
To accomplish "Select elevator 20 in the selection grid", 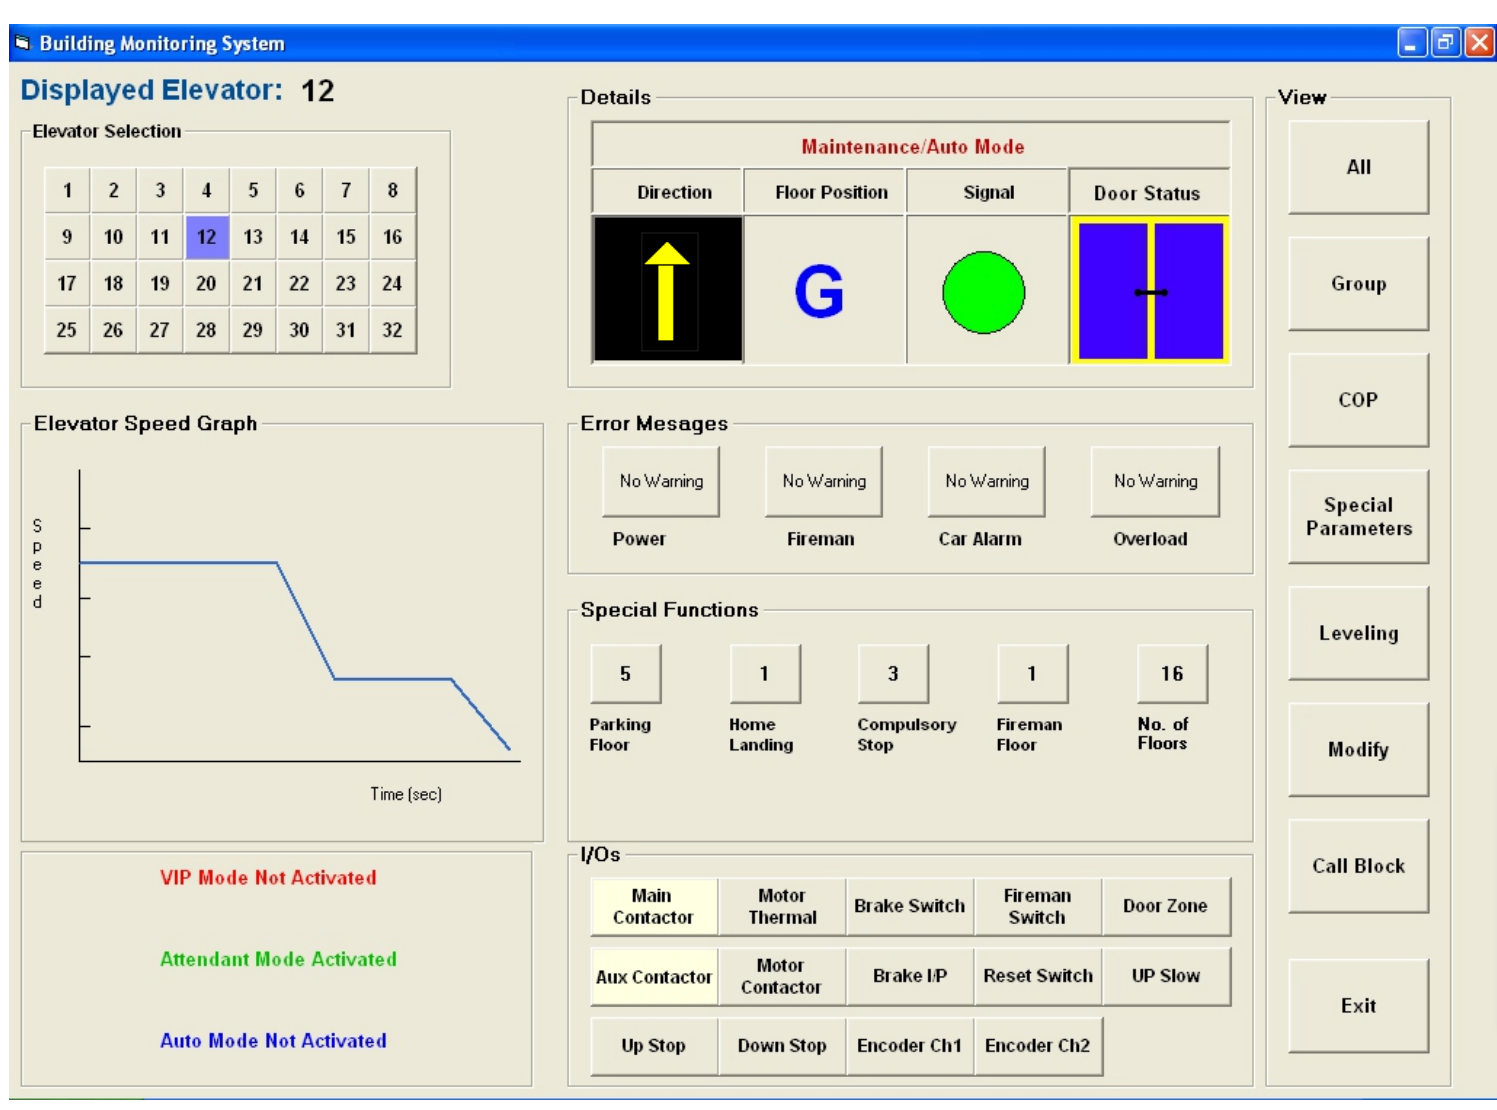I will point(206,284).
